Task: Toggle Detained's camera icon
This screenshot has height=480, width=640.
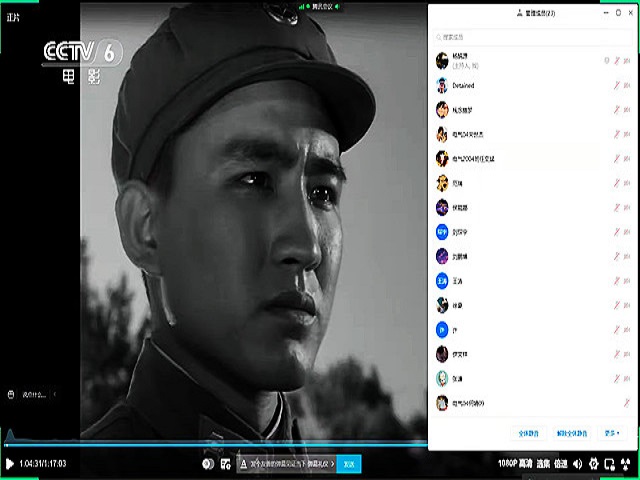Action: [627, 85]
